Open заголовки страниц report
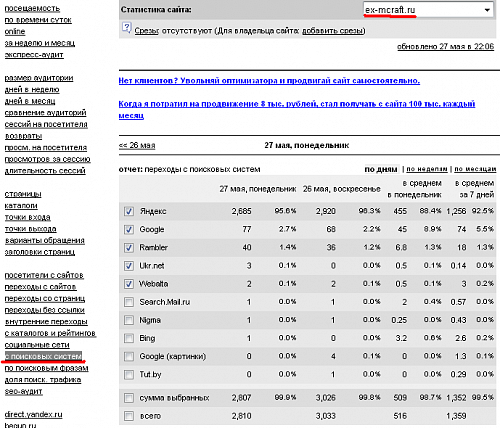The width and height of the screenshot is (500, 428). [x=40, y=252]
